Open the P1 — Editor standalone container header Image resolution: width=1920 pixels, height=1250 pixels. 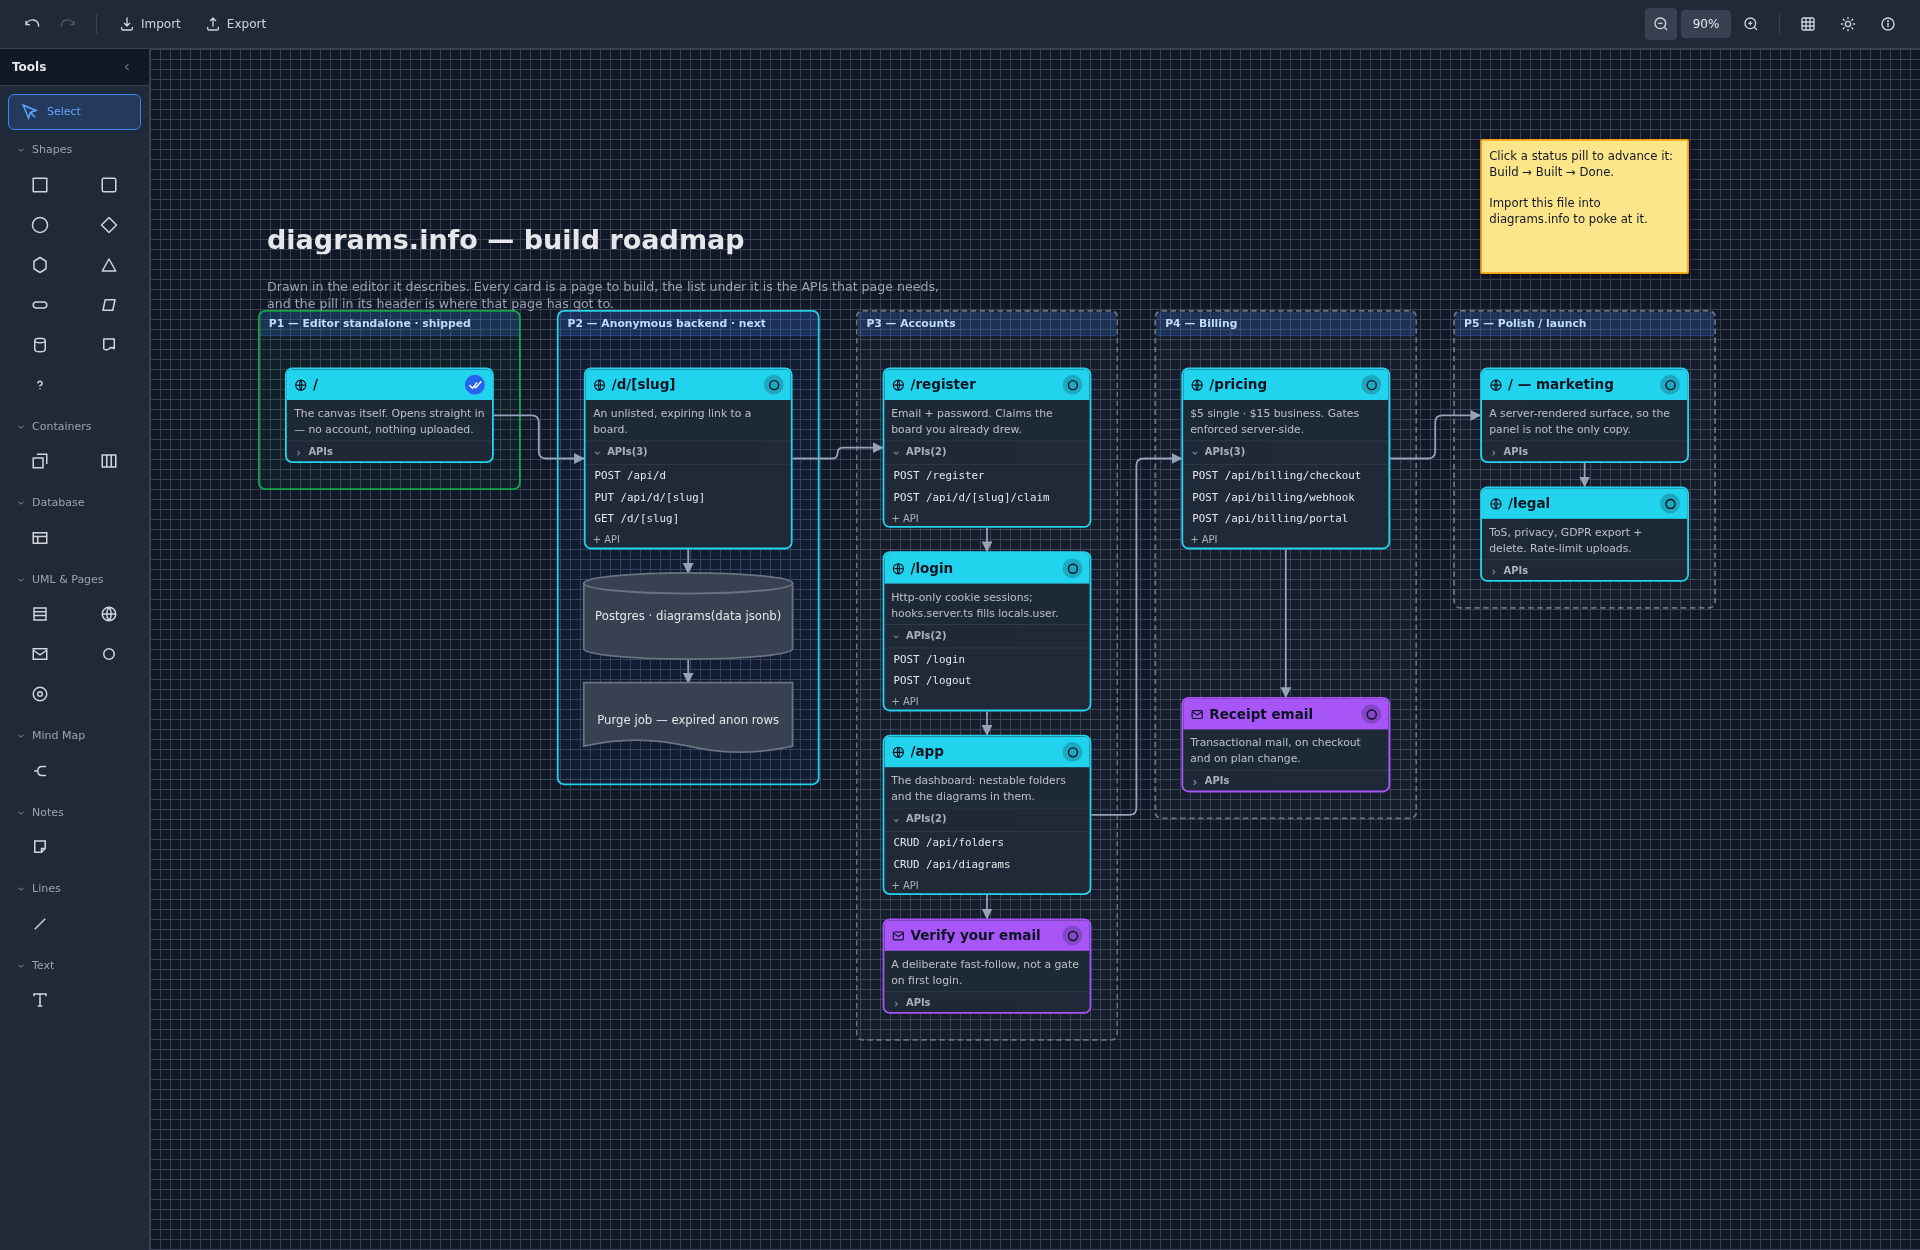point(389,323)
